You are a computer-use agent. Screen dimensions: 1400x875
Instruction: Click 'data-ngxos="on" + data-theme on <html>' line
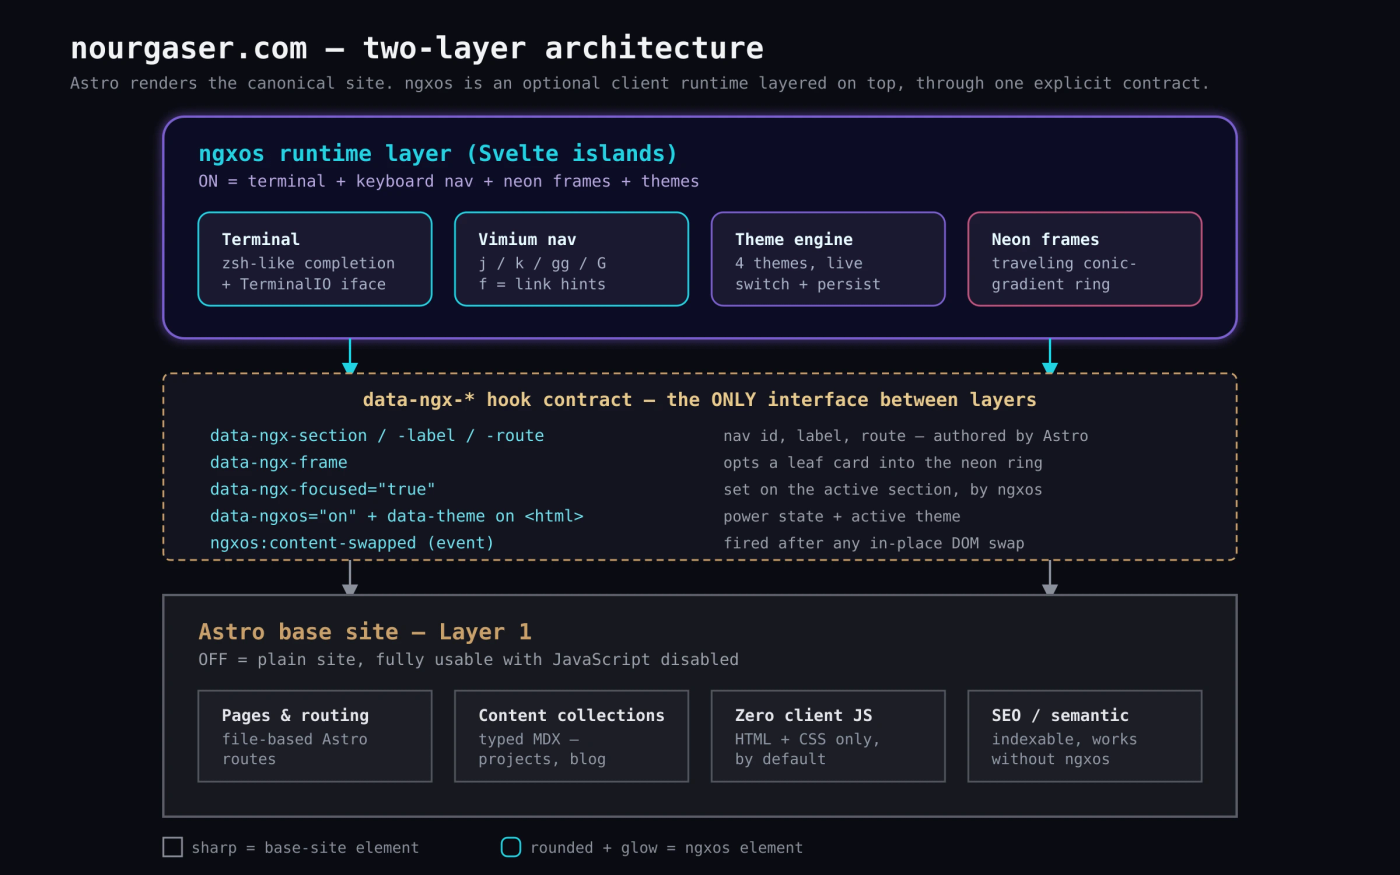(x=397, y=516)
